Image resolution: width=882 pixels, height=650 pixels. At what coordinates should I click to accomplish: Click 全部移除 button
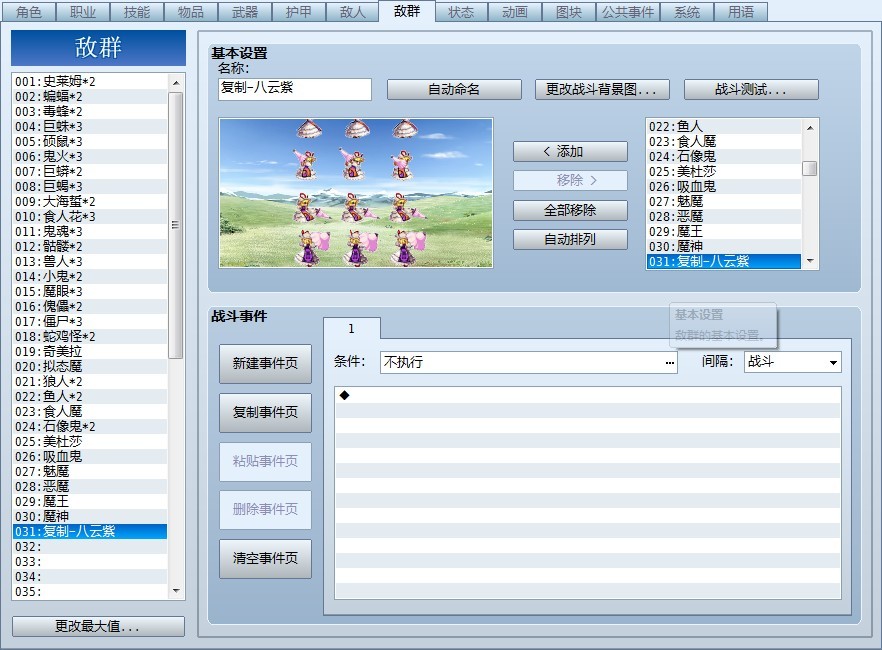click(570, 210)
